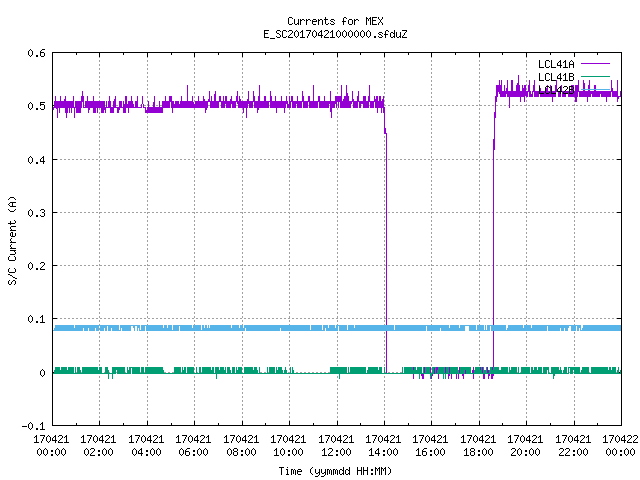This screenshot has width=640, height=480.
Task: Click the x-axis label 'Time (yymmdd HH:MM)'
Action: tap(335, 471)
